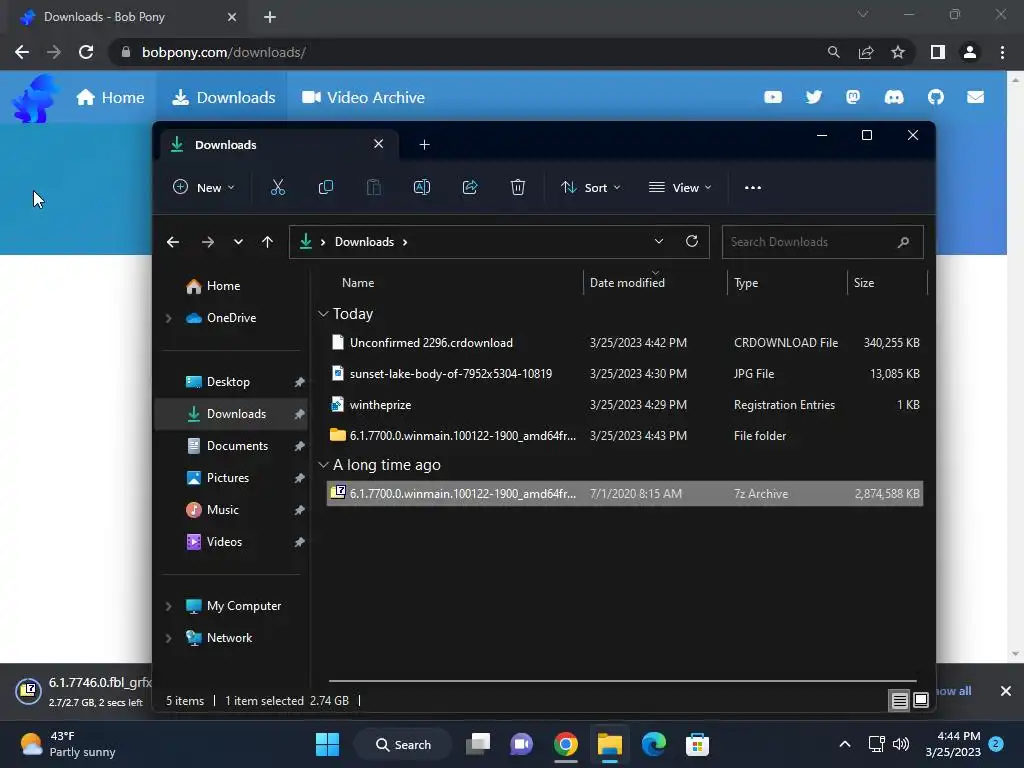Open Twitter icon on Bob Pony site
This screenshot has height=768, width=1024.
(814, 97)
